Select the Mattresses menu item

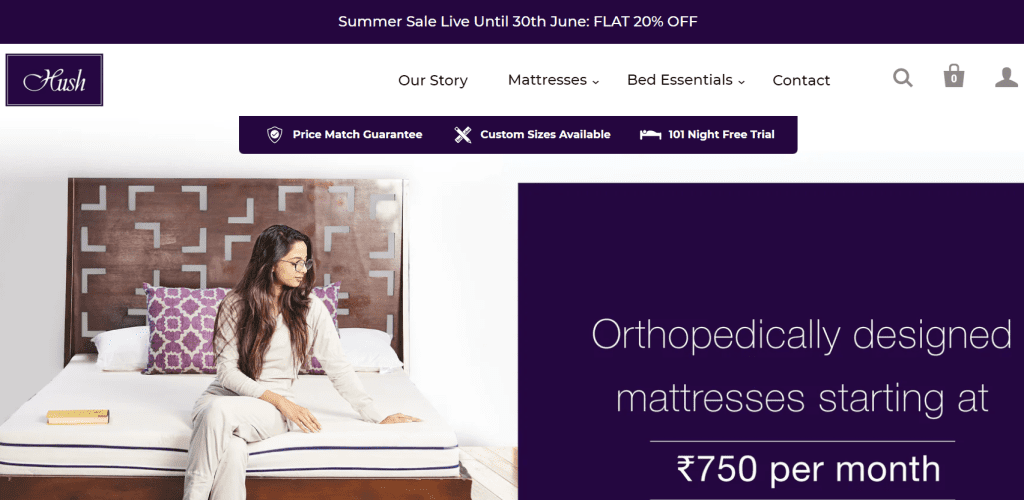(x=547, y=80)
